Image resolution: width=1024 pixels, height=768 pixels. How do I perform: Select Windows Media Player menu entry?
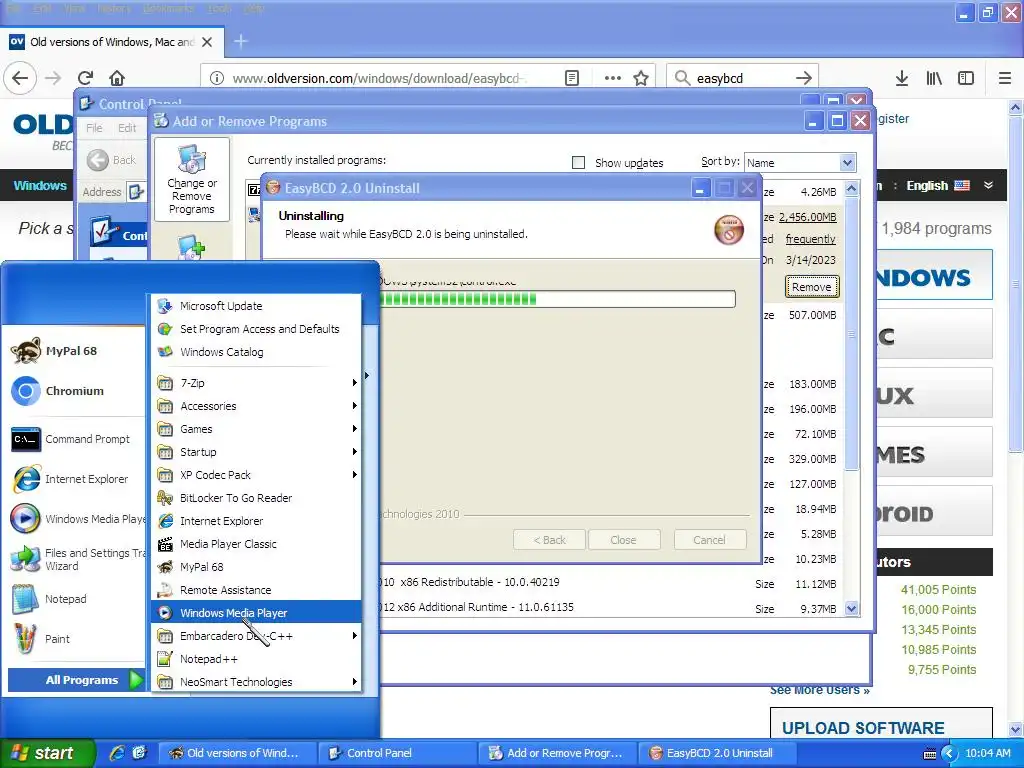coord(256,613)
